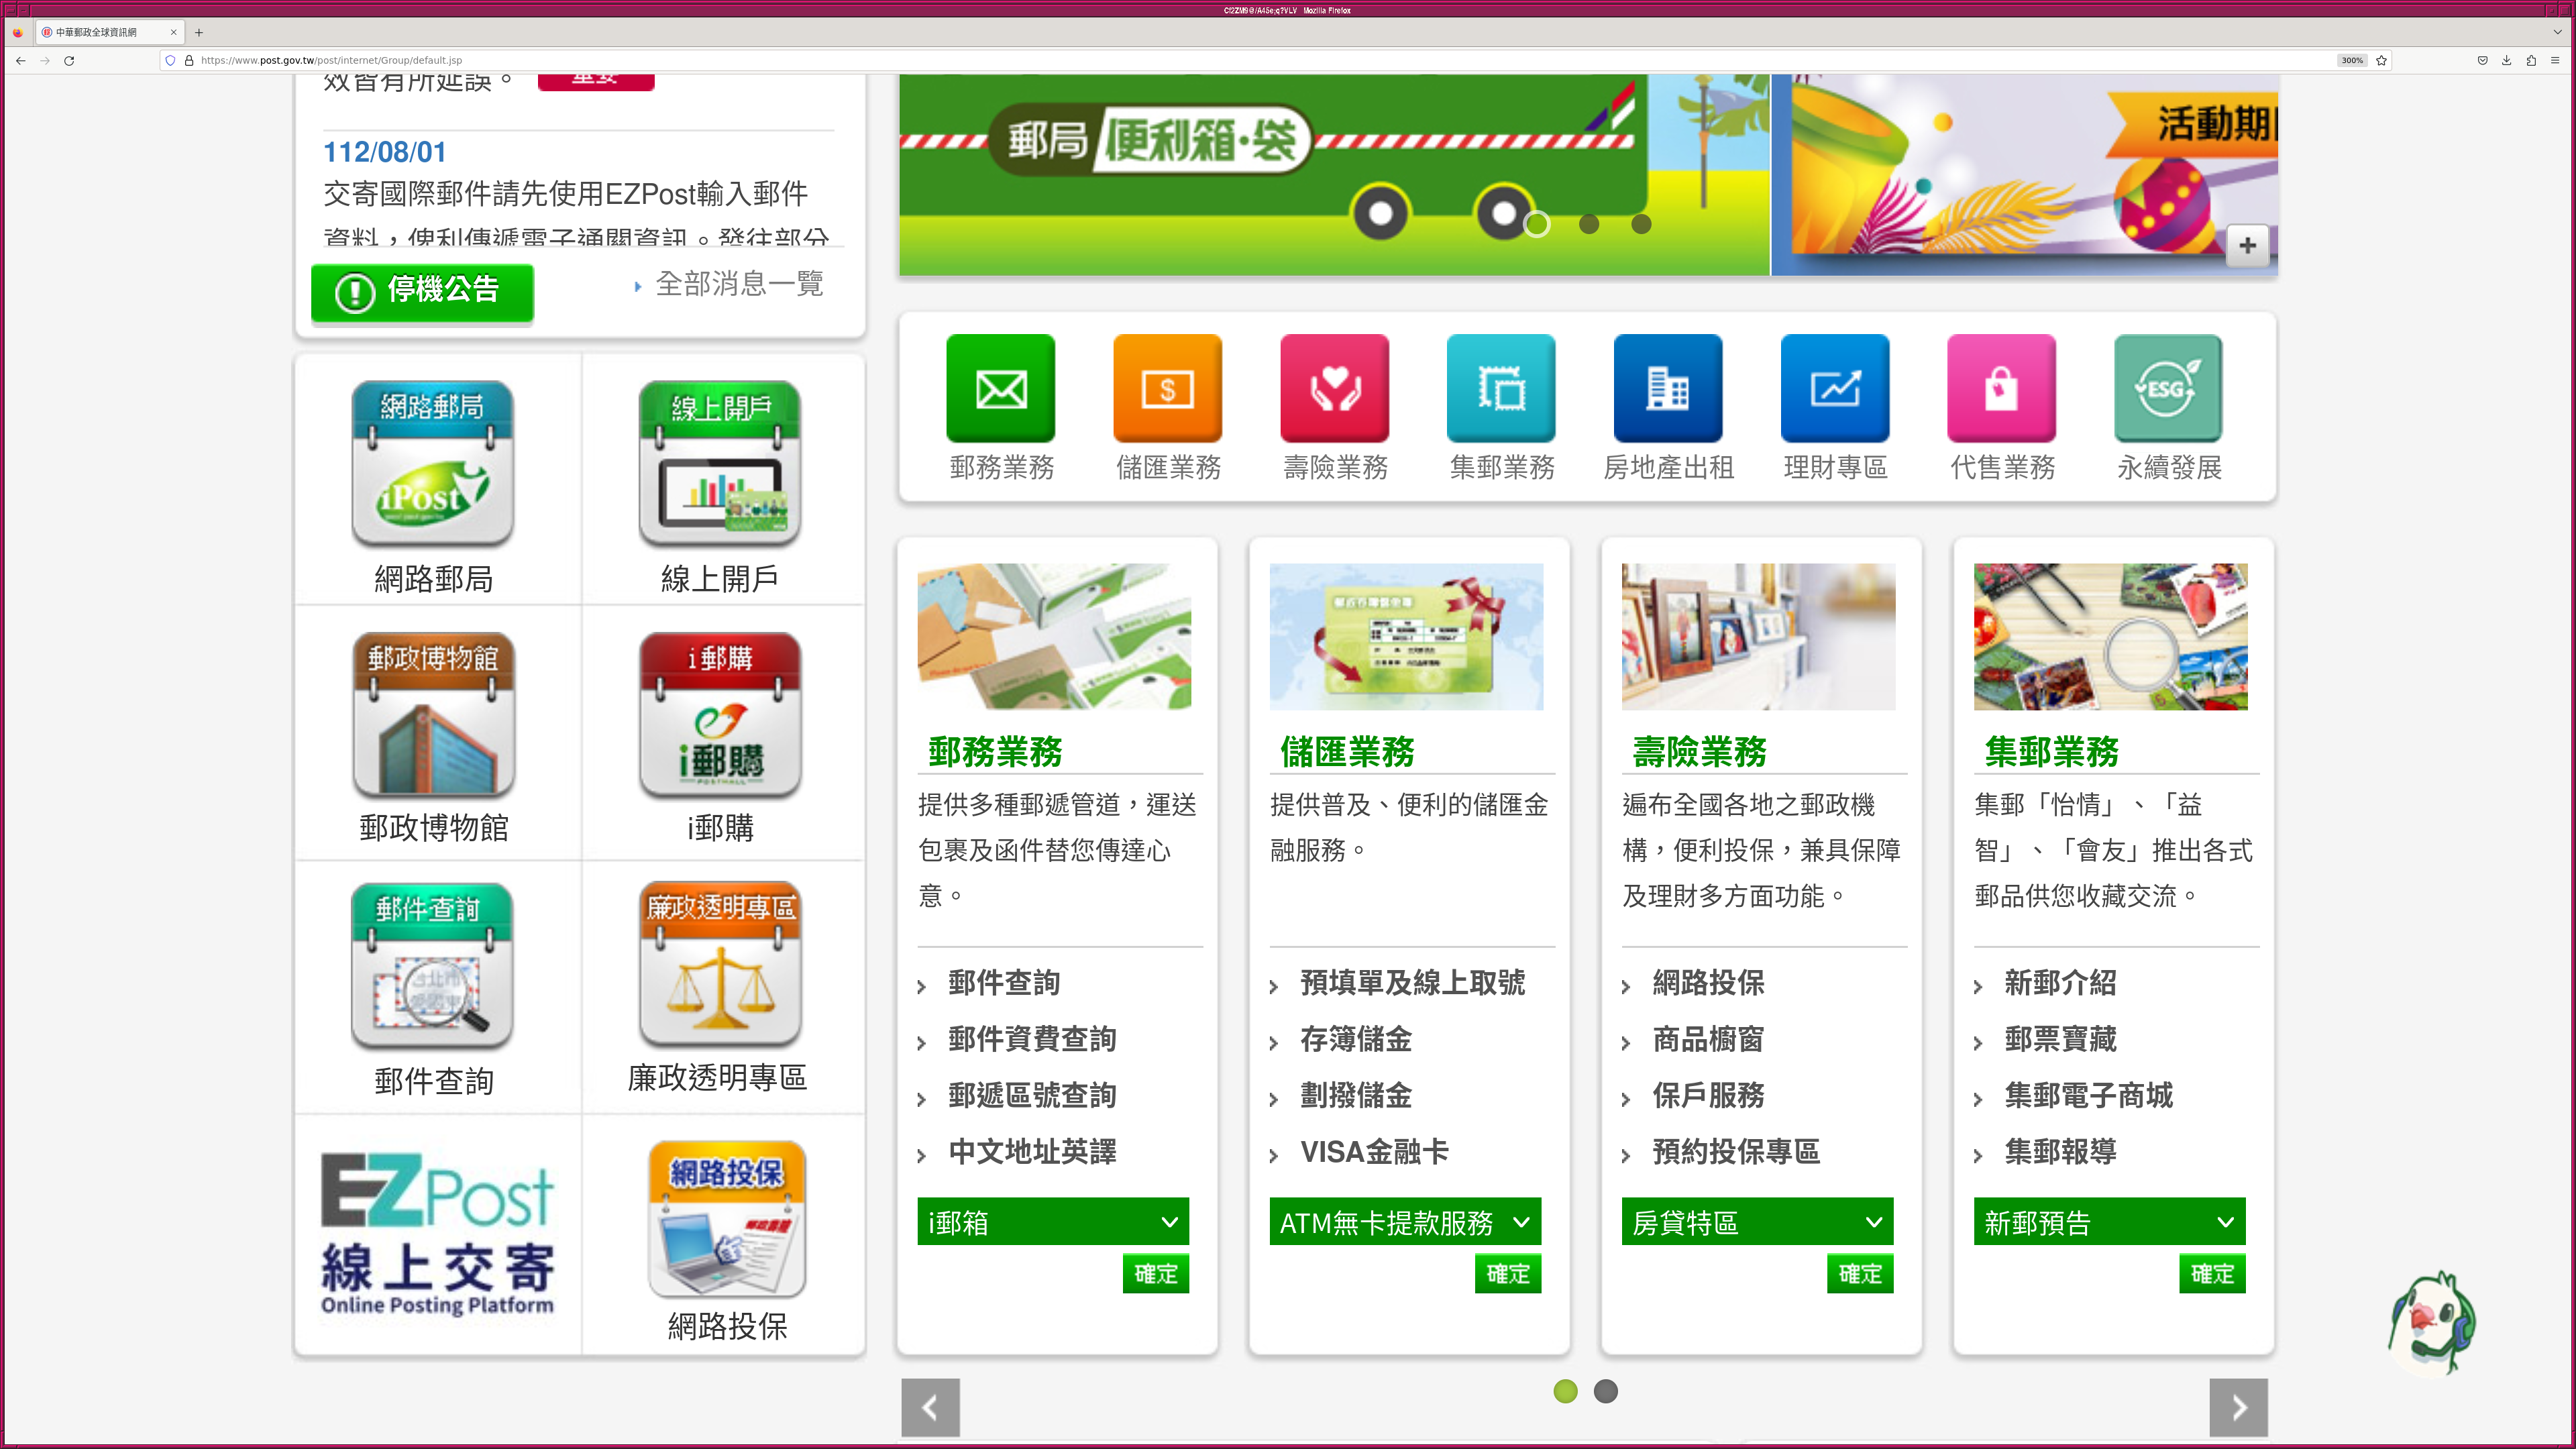Click the 停機公告 green button
This screenshot has height=1449, width=2576.
pos(422,291)
